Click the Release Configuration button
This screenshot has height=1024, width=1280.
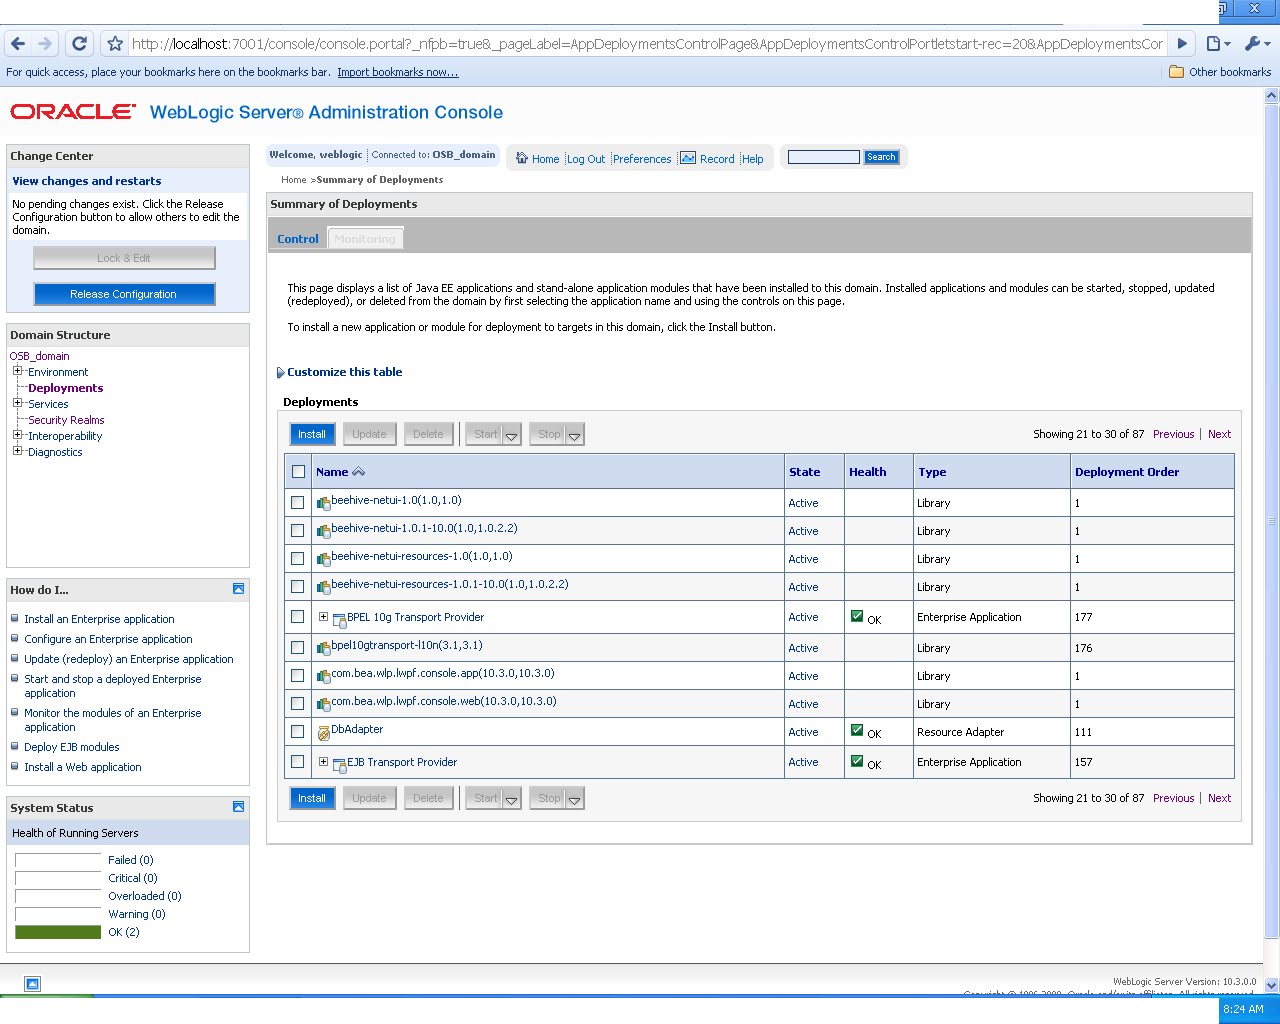tap(124, 294)
